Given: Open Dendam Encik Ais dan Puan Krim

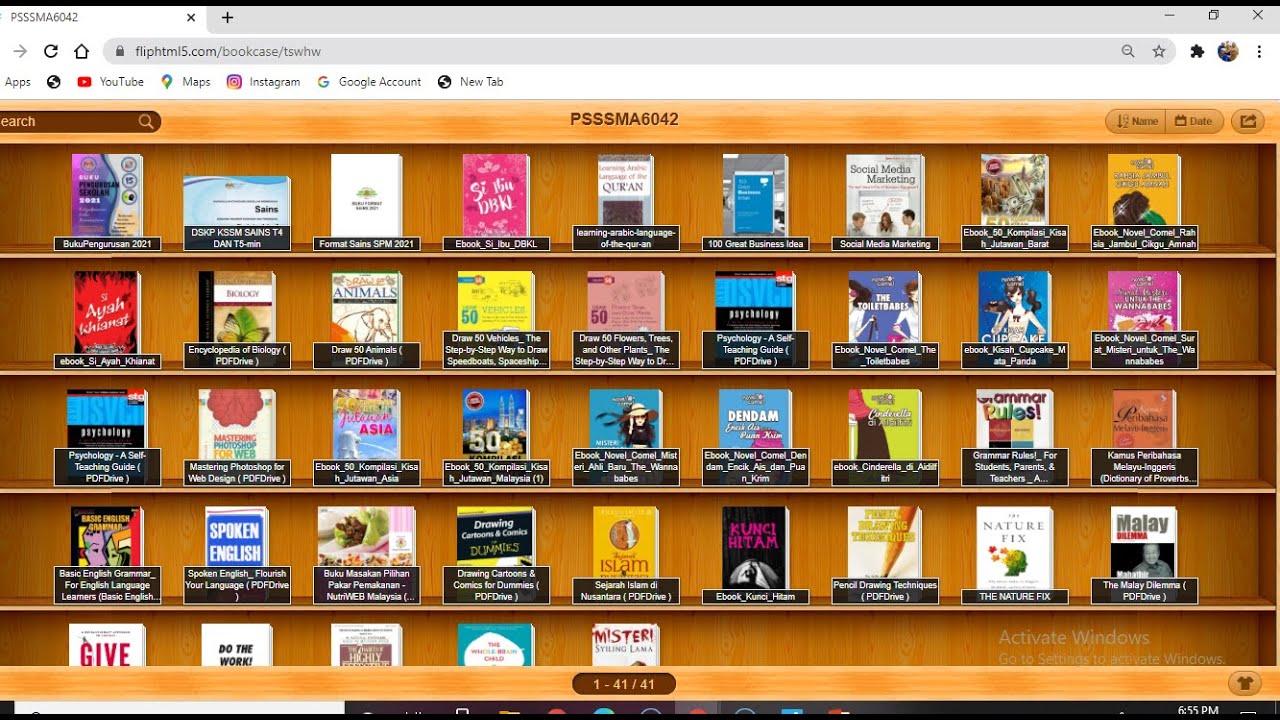Looking at the screenshot, I should pyautogui.click(x=755, y=437).
